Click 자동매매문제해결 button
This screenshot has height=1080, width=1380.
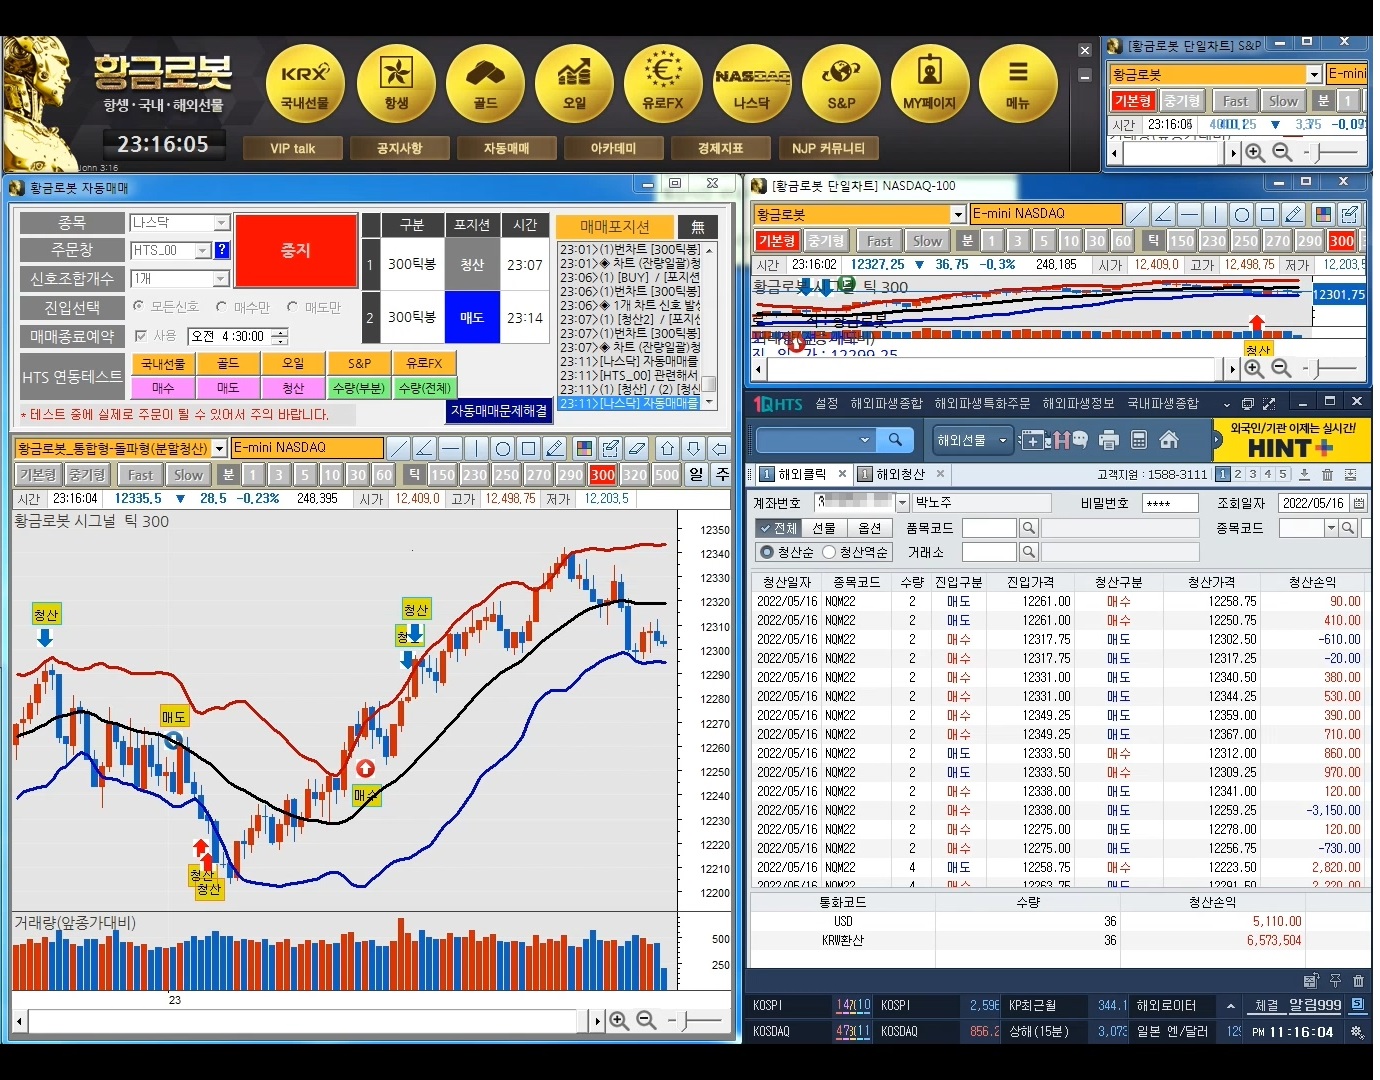pos(500,411)
